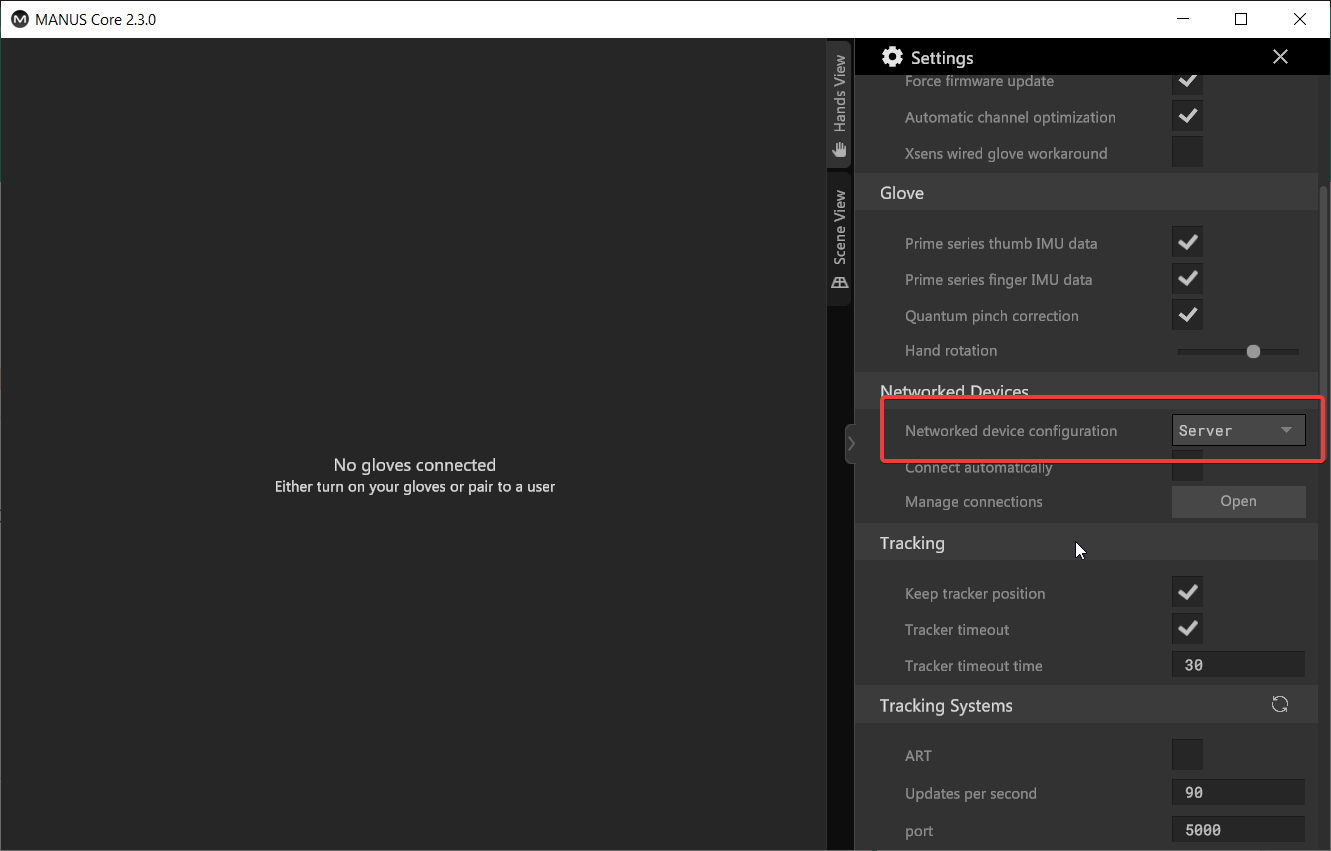1331x851 pixels.
Task: Click the Settings gear icon
Action: pyautogui.click(x=892, y=57)
